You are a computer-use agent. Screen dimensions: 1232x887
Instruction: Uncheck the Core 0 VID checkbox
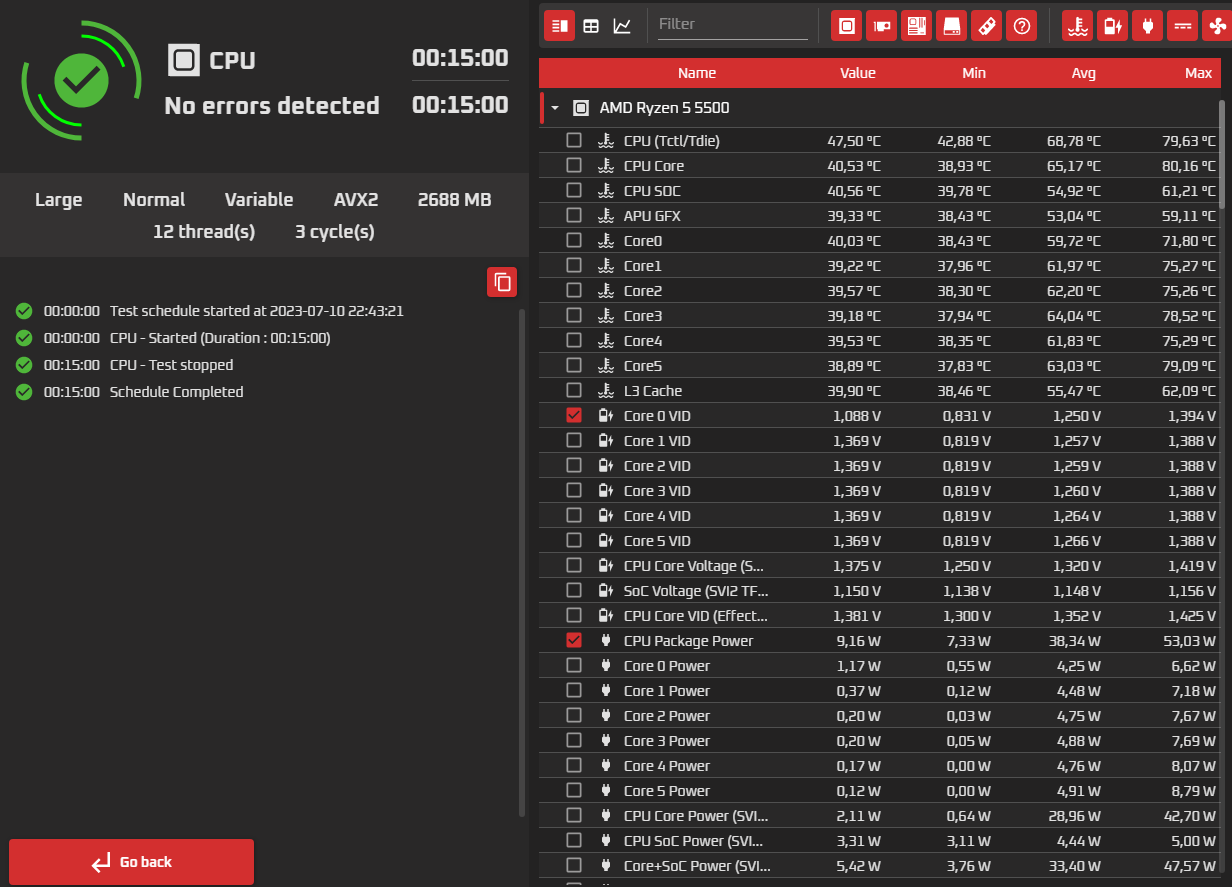pos(574,415)
